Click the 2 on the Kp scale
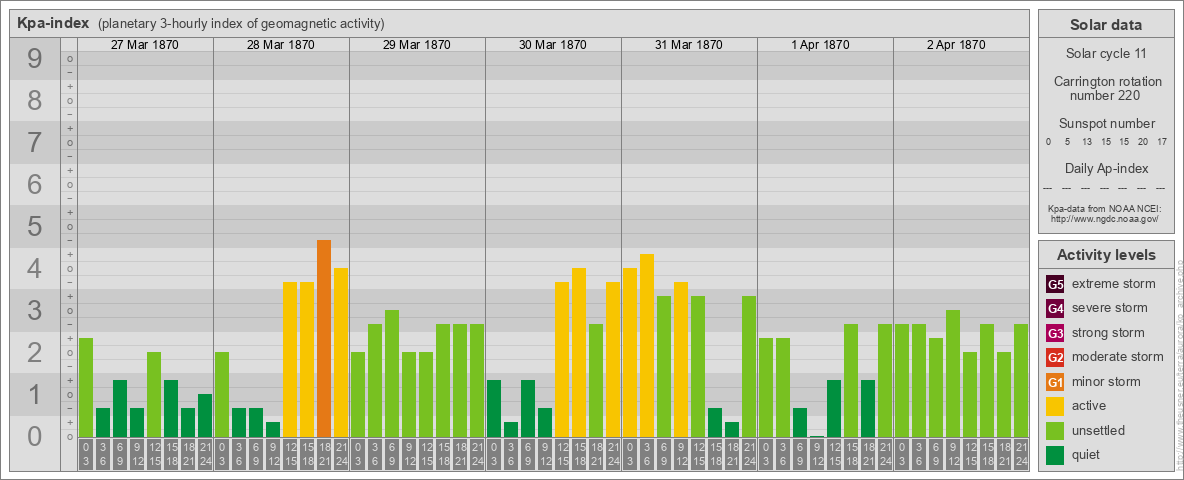 coord(35,352)
